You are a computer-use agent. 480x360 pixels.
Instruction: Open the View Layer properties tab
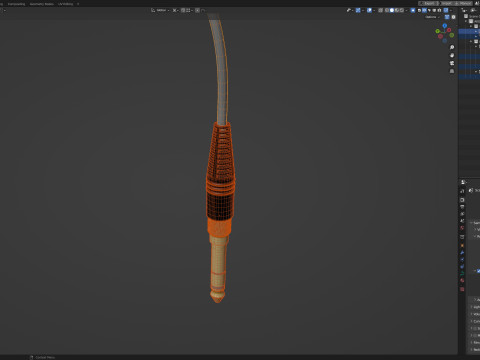(x=462, y=214)
